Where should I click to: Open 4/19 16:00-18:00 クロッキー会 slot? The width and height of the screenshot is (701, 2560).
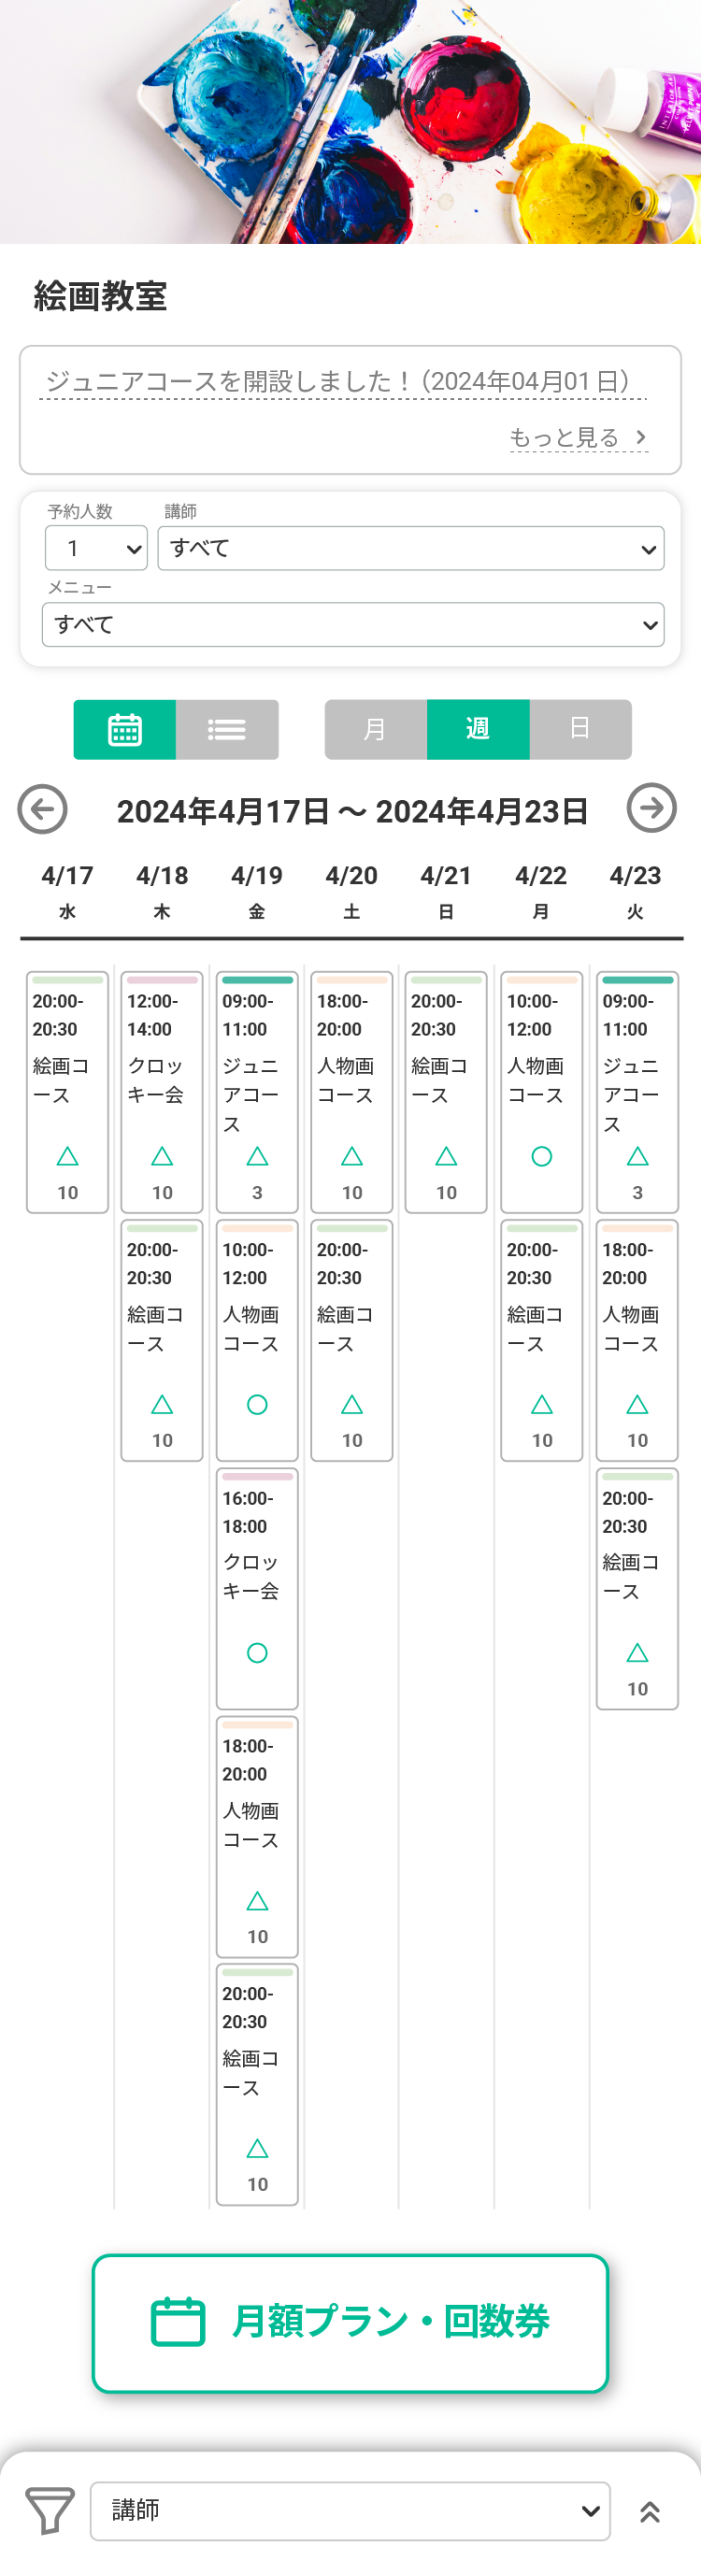tap(257, 1589)
